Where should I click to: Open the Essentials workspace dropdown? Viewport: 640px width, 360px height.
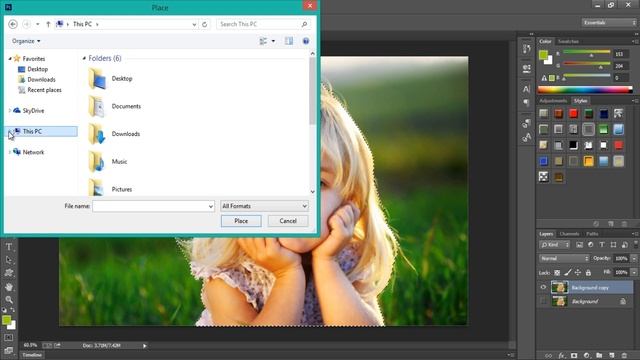[609, 23]
